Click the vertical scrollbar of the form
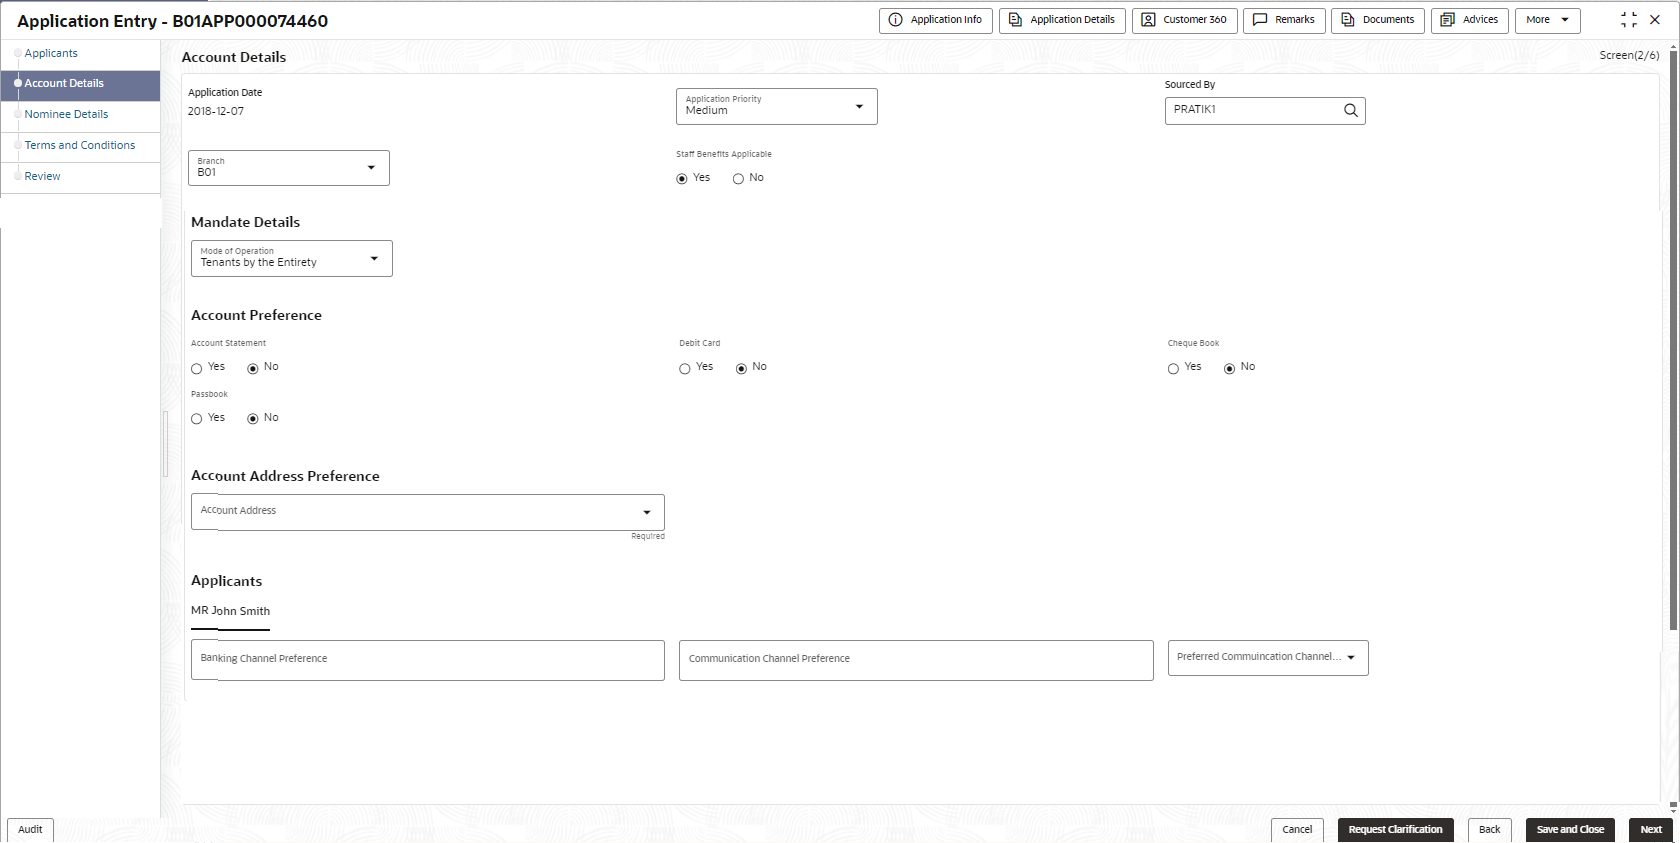1680x843 pixels. click(x=1673, y=340)
